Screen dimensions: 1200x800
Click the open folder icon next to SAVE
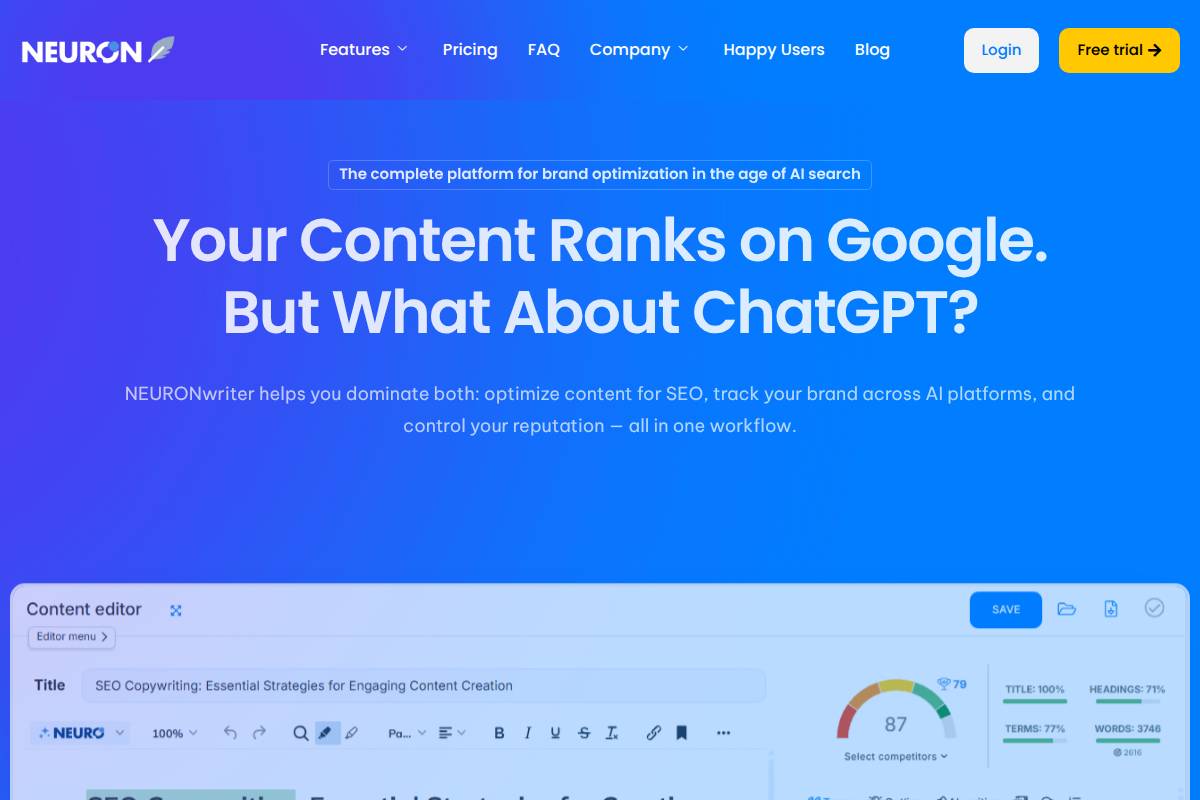(x=1067, y=609)
